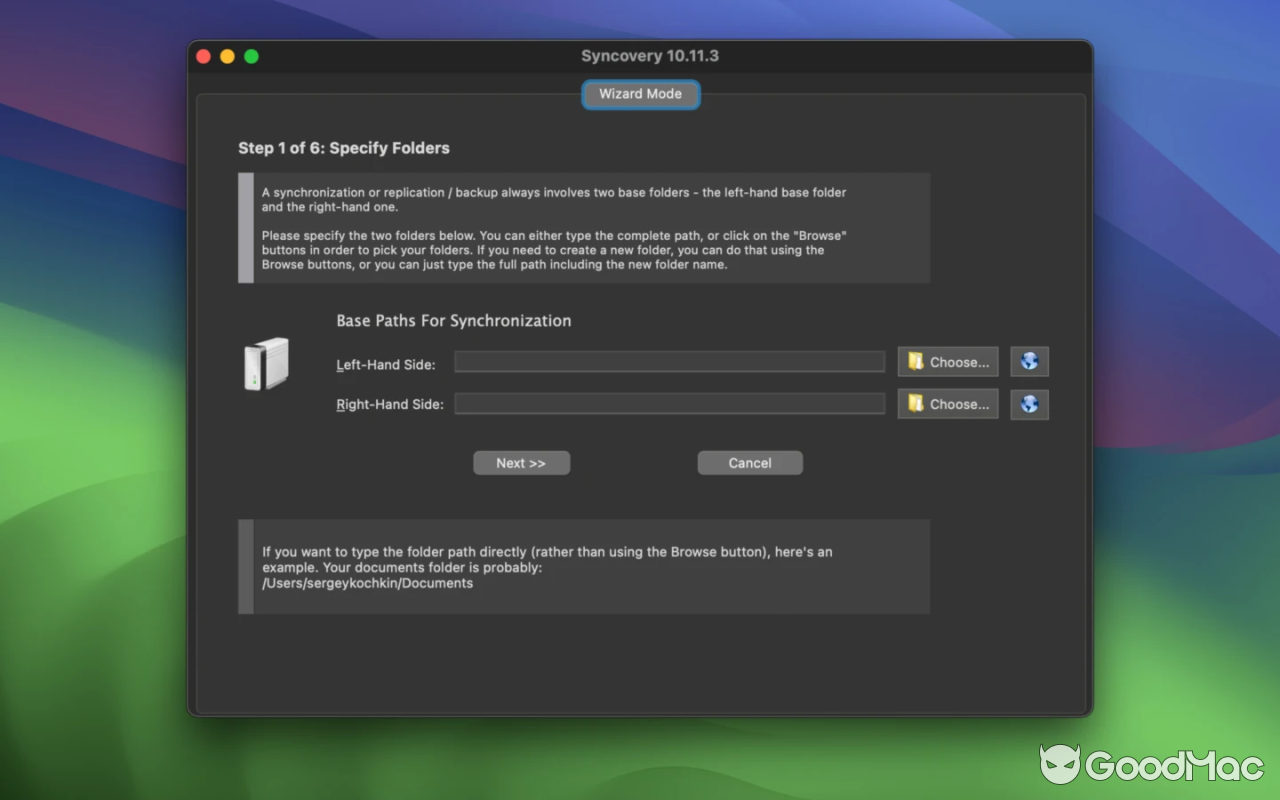Focus the Right-Hand Side path field
This screenshot has height=800, width=1280.
click(669, 403)
